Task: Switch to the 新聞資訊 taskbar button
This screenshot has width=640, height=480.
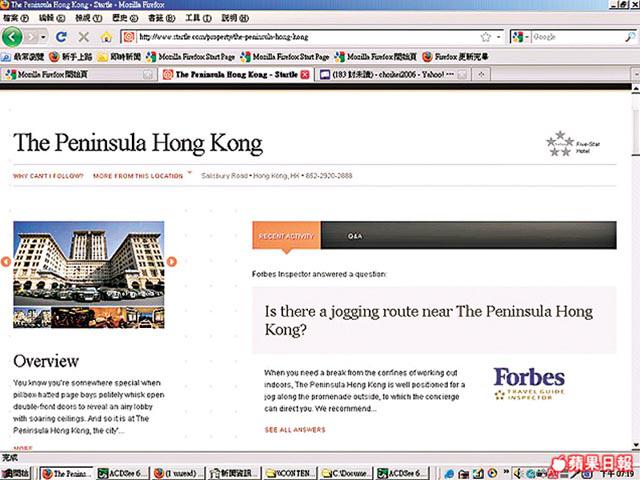Action: [x=233, y=473]
